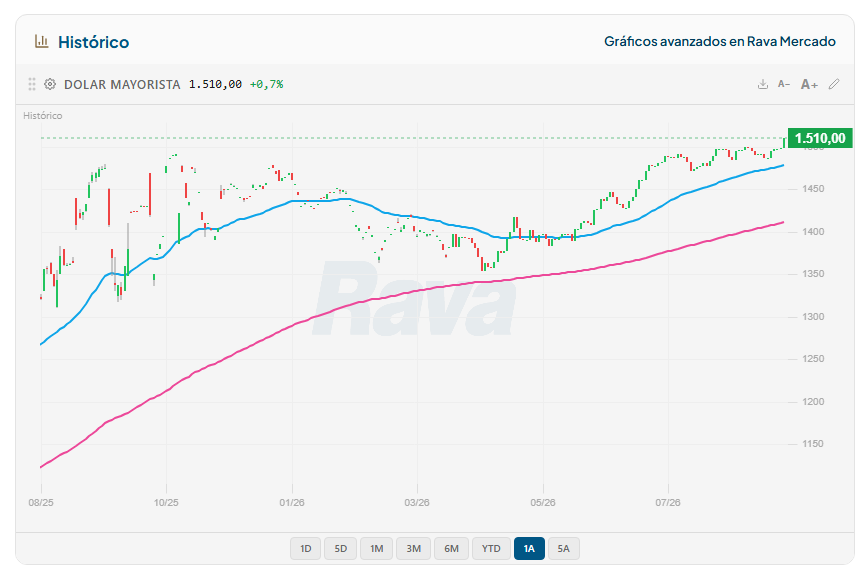
Task: Activate the pencil drawing tool
Action: pyautogui.click(x=834, y=84)
